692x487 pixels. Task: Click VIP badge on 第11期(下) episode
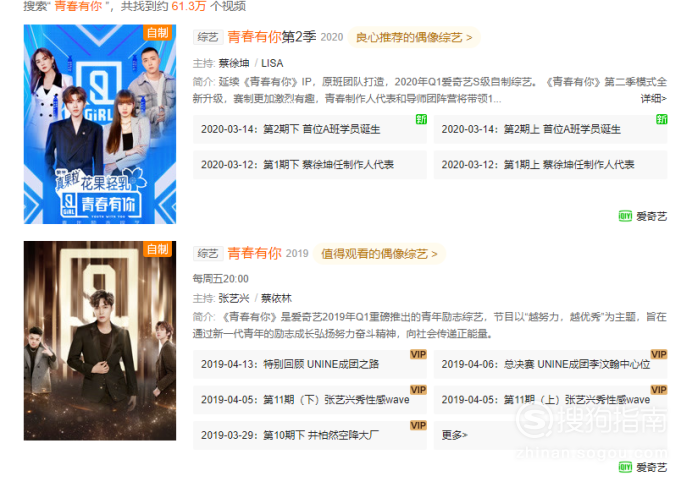[x=418, y=390]
